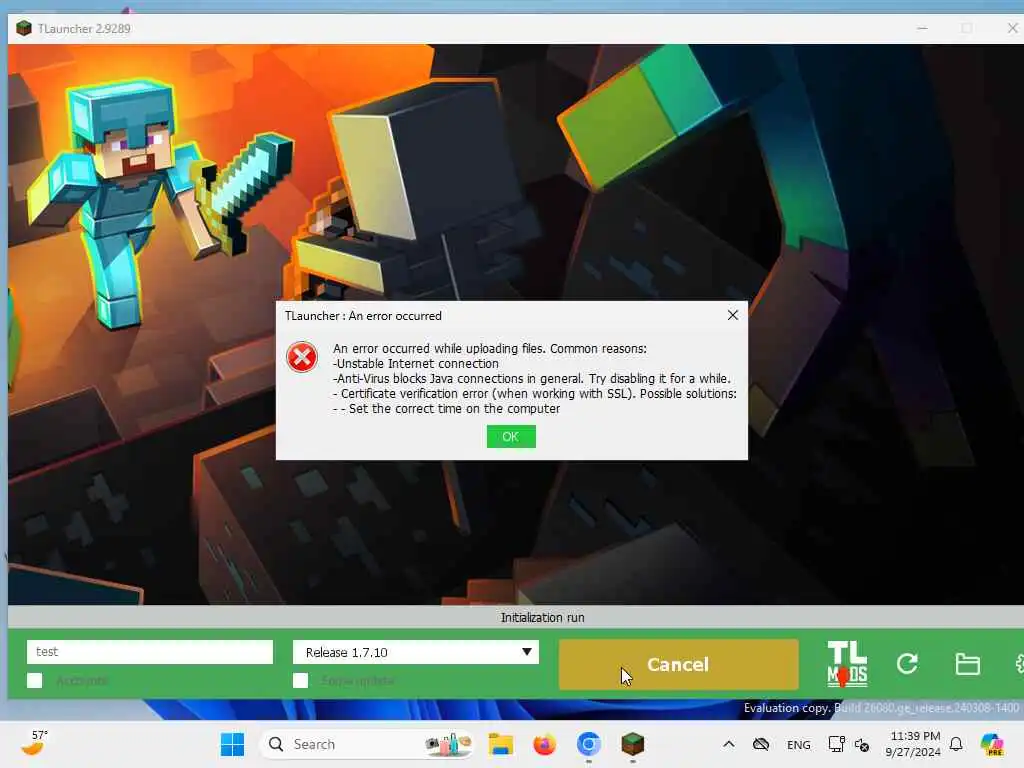Screen dimensions: 1024x768
Task: Open the settings gear icon
Action: 1019,664
